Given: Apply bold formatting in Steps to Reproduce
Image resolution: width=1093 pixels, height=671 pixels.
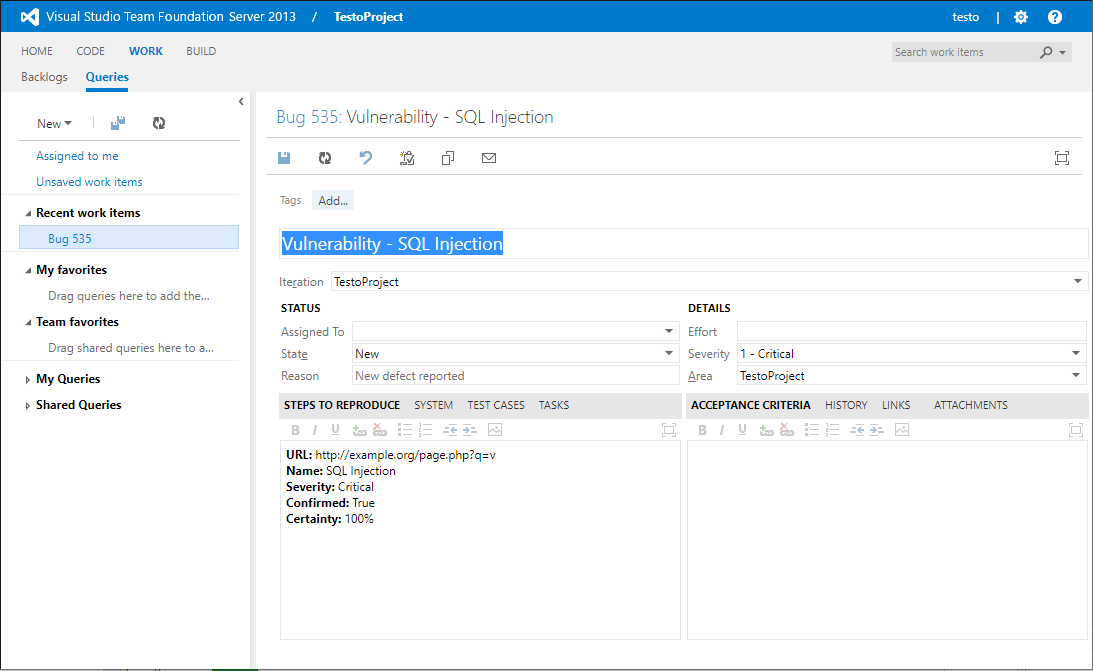Looking at the screenshot, I should [295, 429].
